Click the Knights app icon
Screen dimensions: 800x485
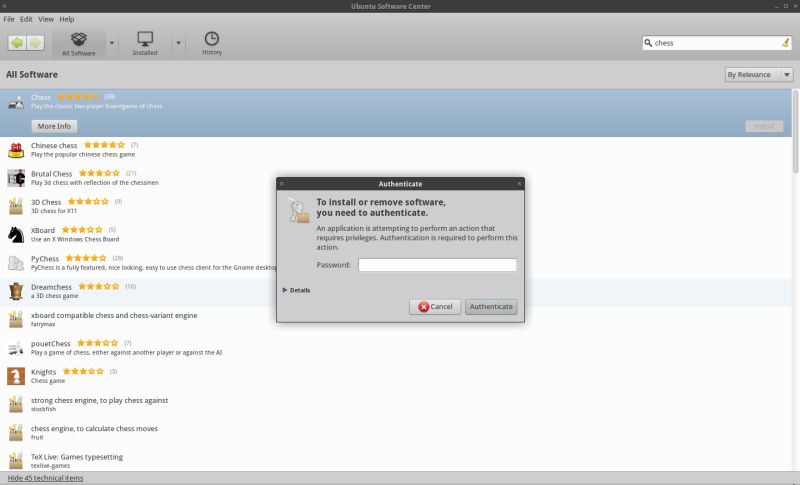tap(16, 376)
